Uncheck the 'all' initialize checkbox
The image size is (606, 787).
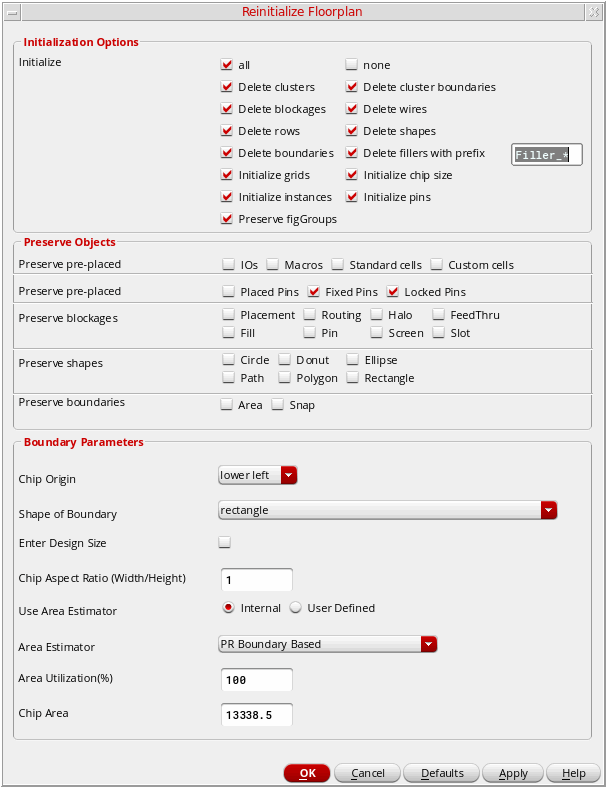[226, 65]
